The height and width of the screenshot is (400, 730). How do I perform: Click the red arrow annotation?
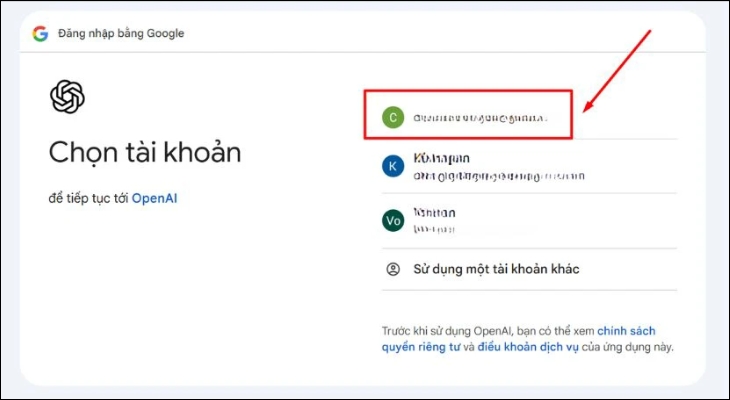[x=618, y=69]
